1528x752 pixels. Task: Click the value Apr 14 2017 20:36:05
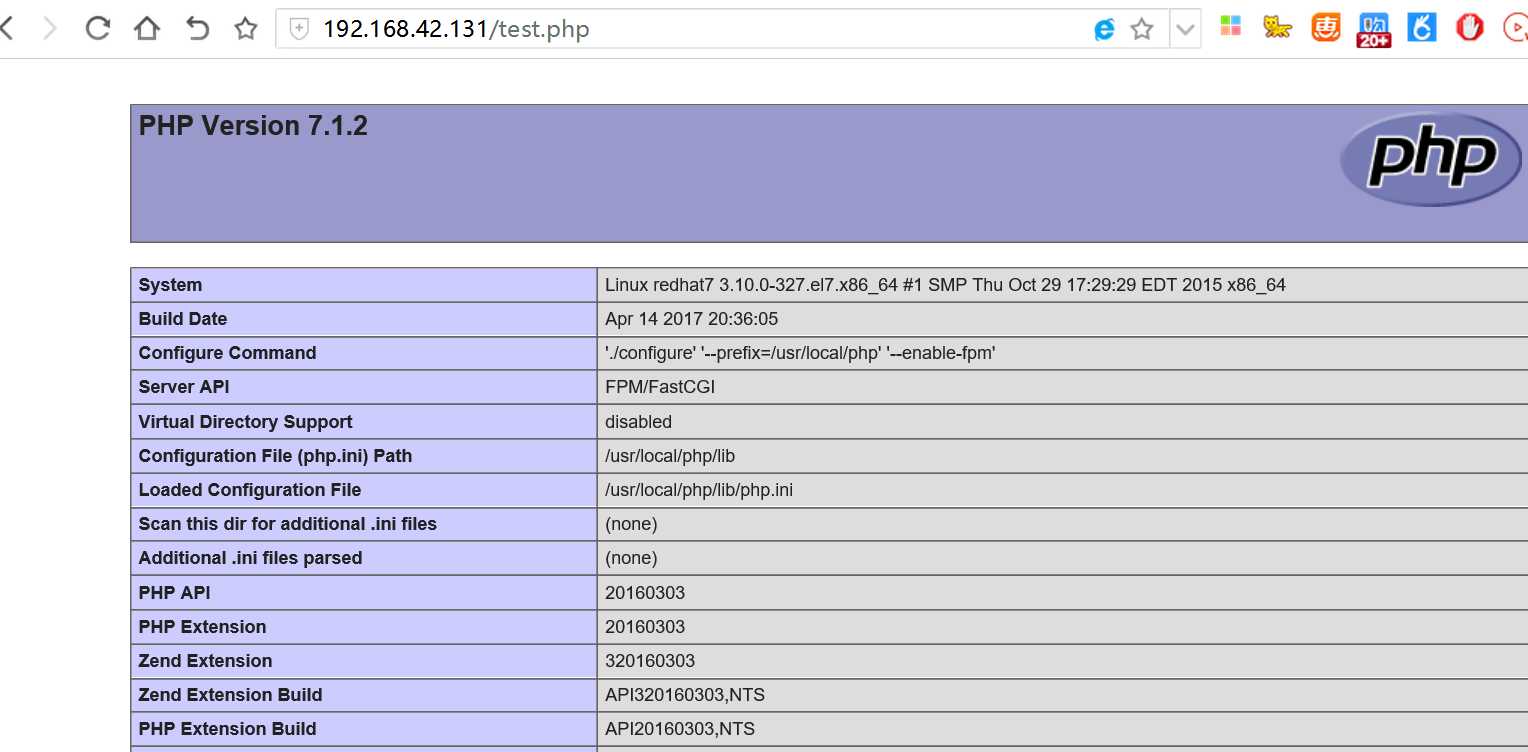tap(691, 319)
